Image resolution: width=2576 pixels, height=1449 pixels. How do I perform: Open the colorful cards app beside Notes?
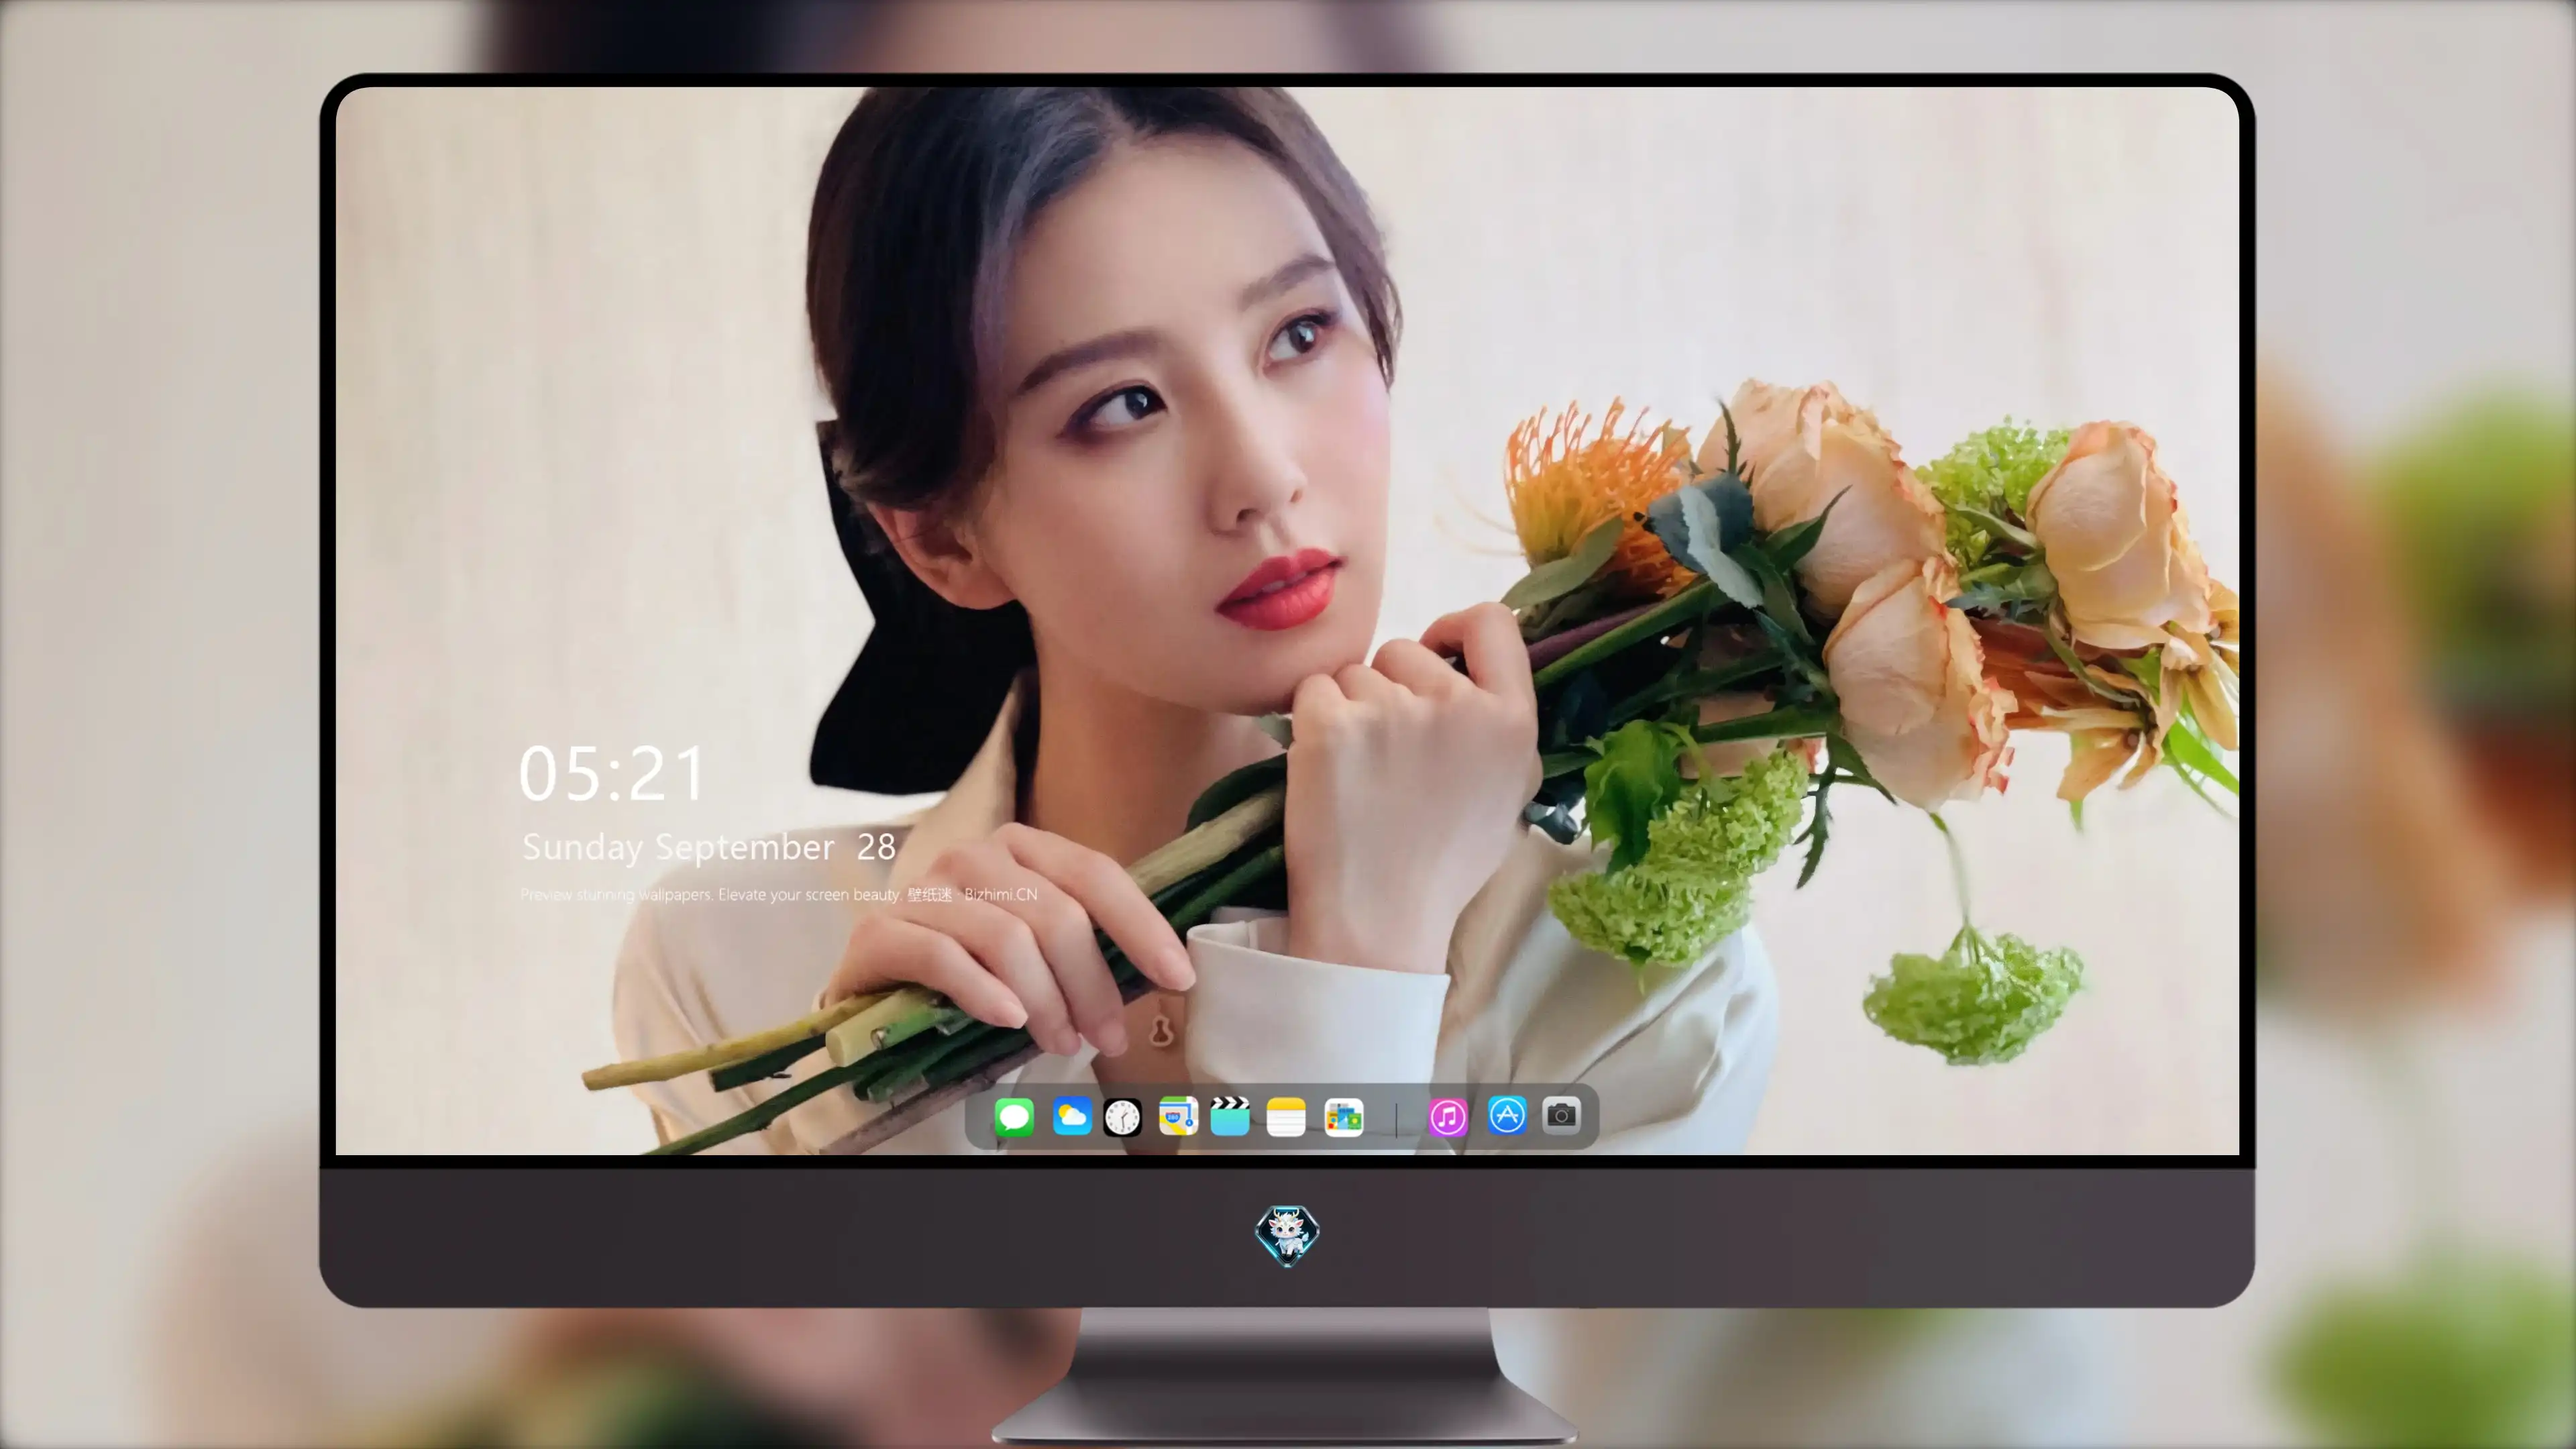pyautogui.click(x=1343, y=1117)
